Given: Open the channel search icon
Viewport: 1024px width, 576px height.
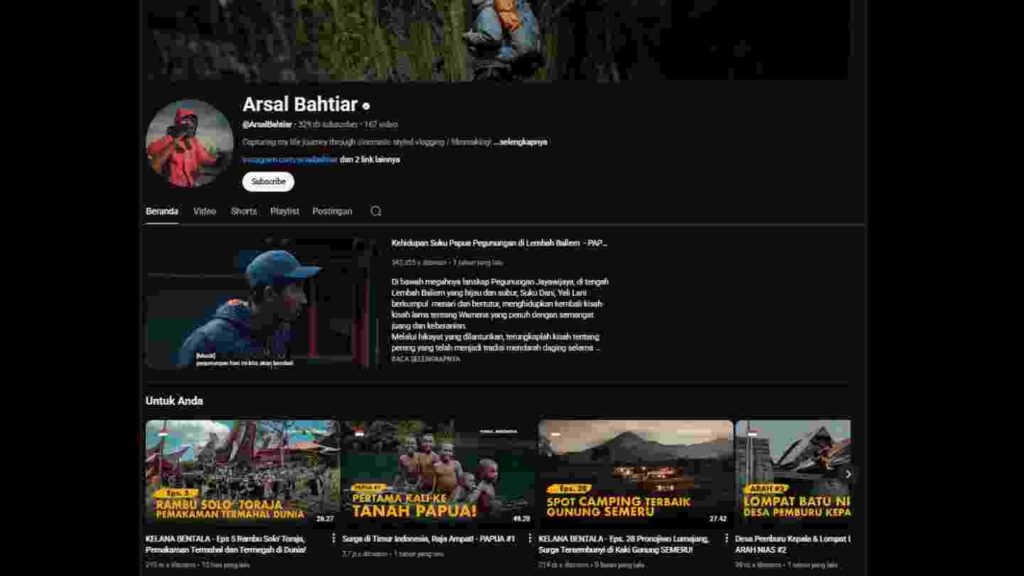Looking at the screenshot, I should (376, 211).
